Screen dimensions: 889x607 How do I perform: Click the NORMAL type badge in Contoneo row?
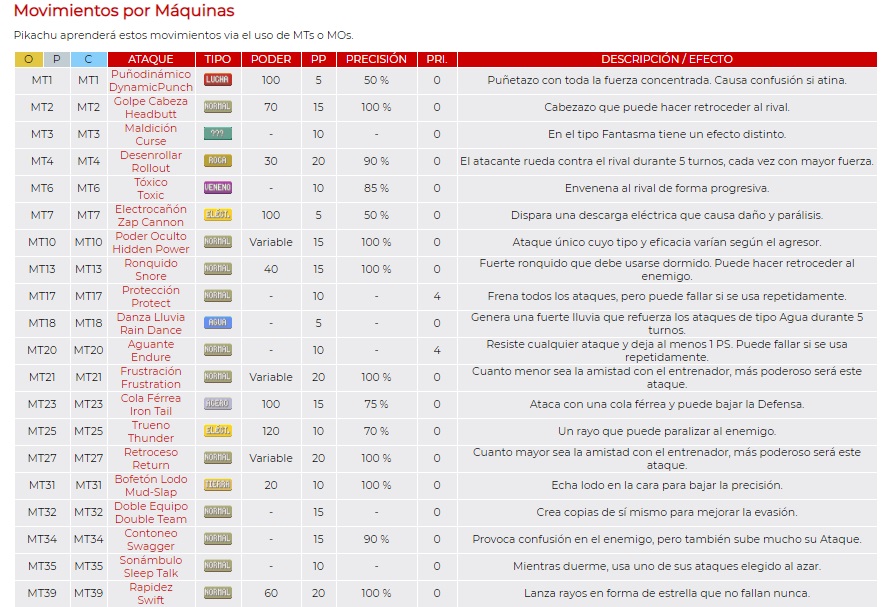(x=218, y=539)
